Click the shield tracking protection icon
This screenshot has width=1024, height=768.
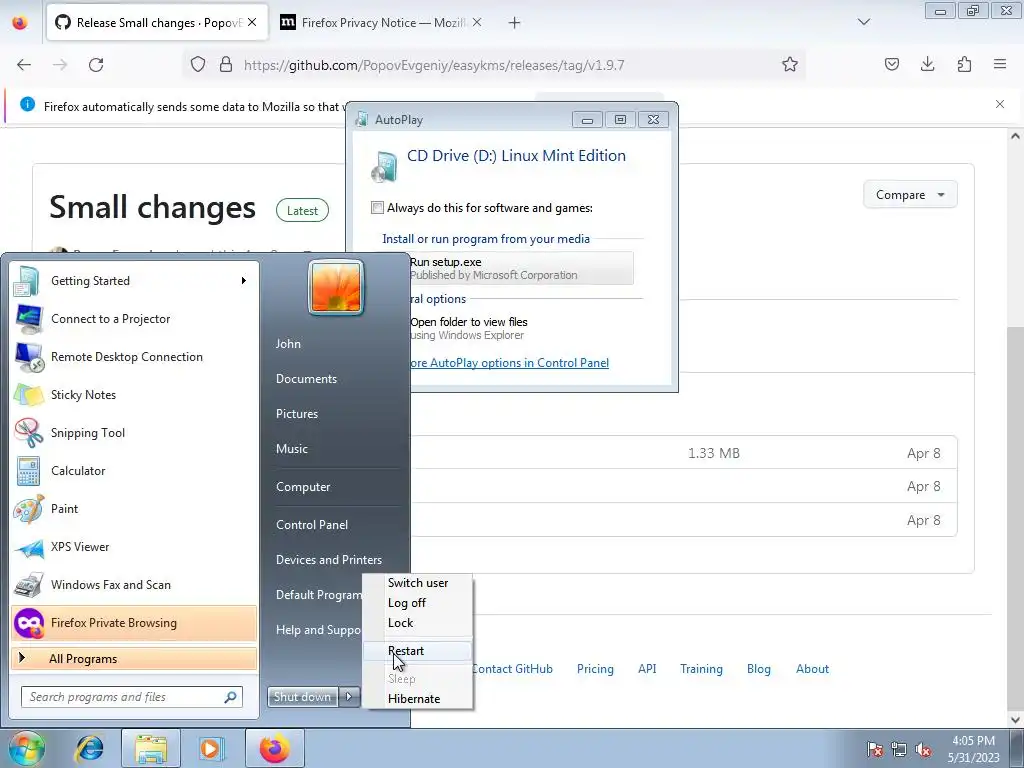pos(198,64)
